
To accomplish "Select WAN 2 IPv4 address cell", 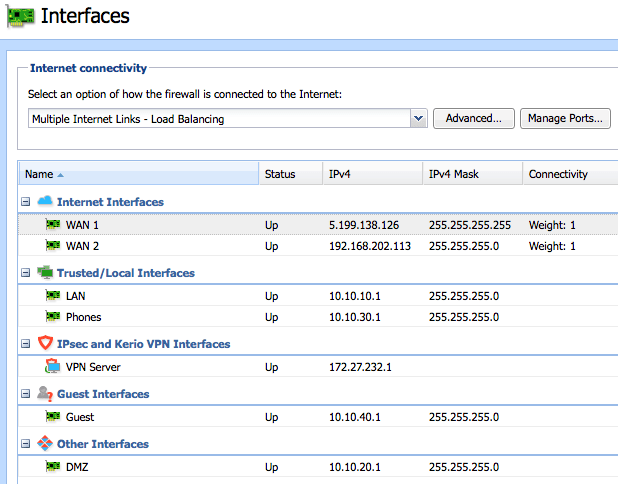I will (370, 246).
